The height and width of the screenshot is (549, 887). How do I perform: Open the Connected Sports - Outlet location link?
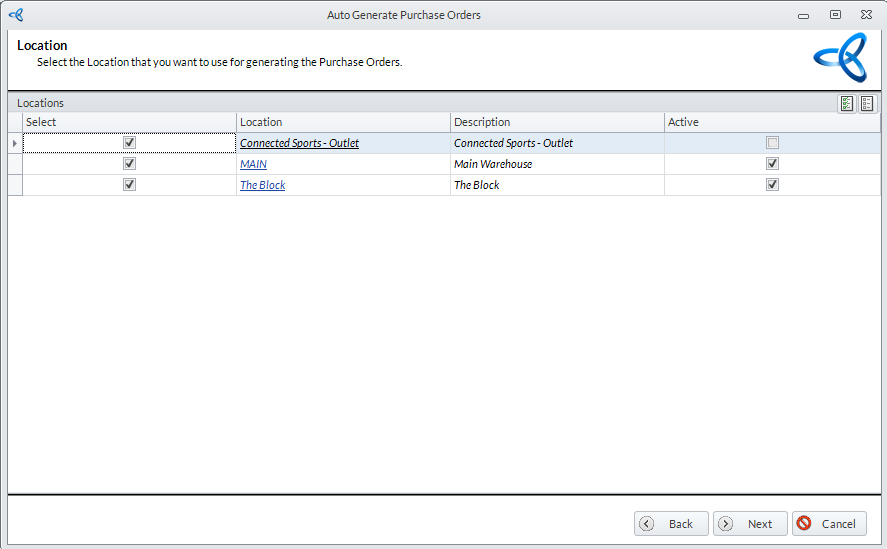click(299, 143)
